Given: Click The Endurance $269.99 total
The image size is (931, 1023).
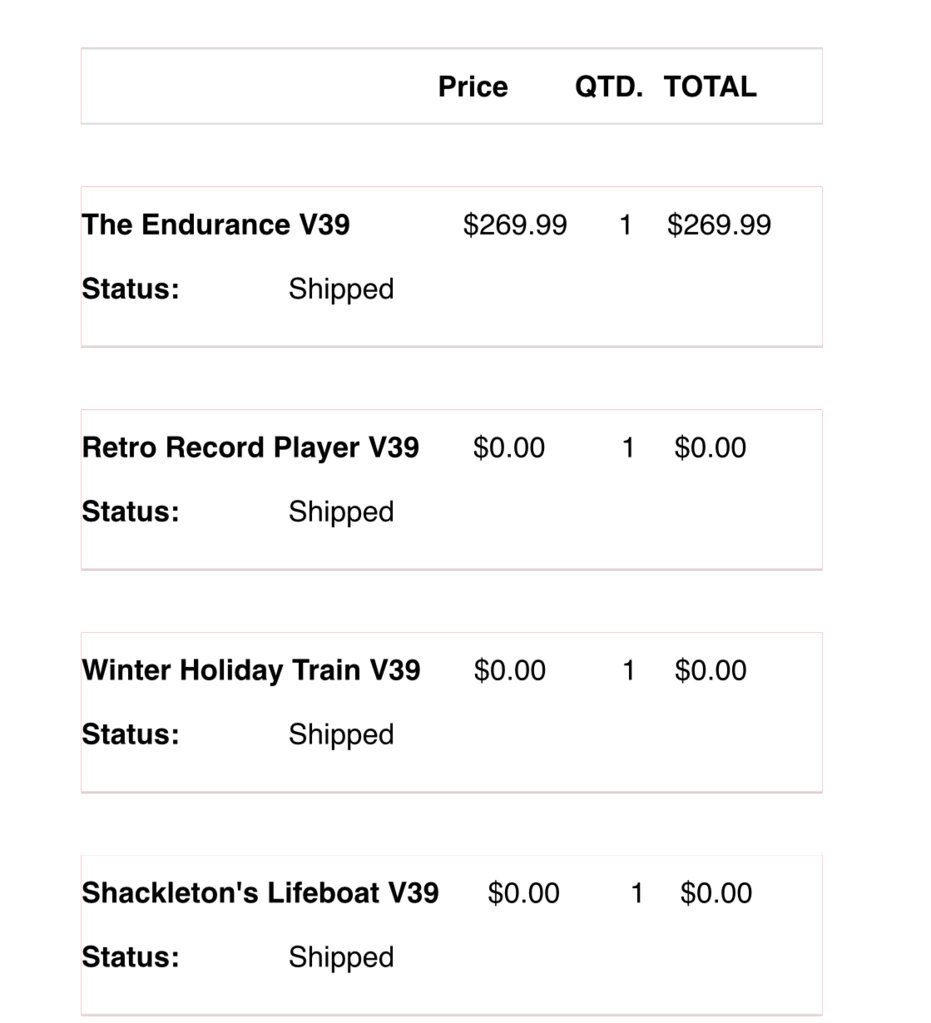Looking at the screenshot, I should (x=719, y=225).
